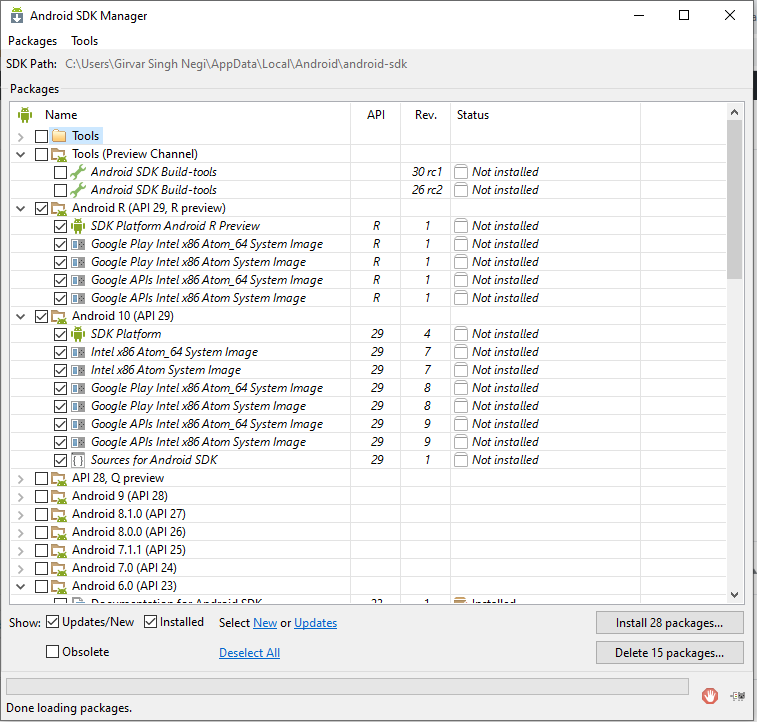The height and width of the screenshot is (722, 757).
Task: Click the Android robot icon in Name header
Action: tap(25, 115)
